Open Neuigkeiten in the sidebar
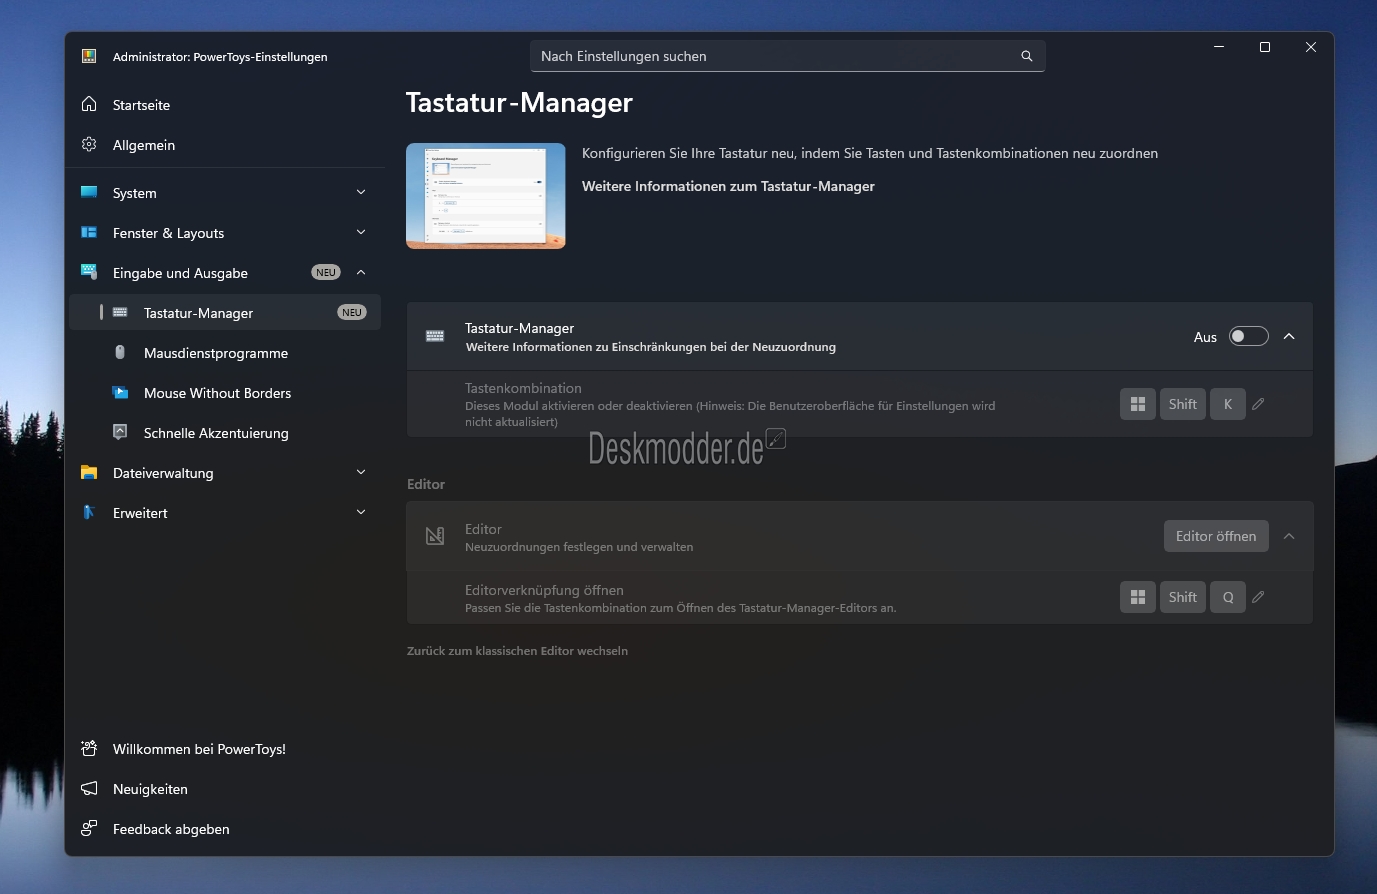1377x894 pixels. (150, 789)
